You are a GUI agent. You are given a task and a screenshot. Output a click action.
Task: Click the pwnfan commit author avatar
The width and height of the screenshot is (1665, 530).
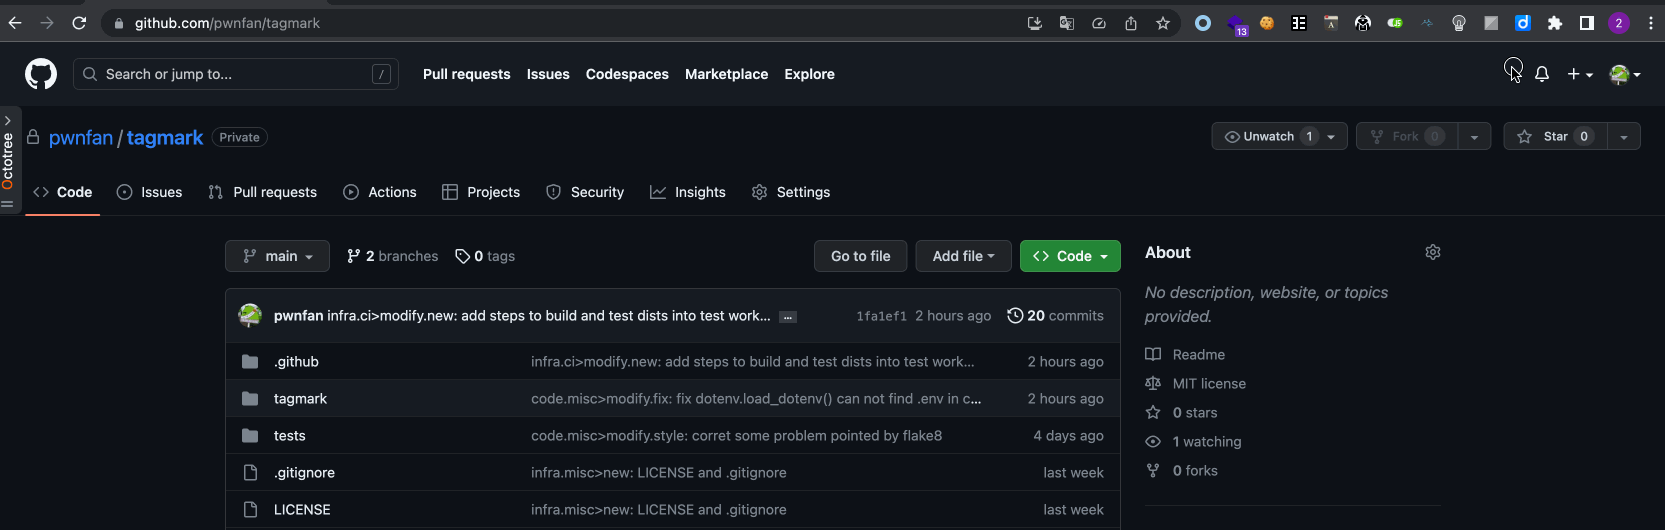click(x=250, y=315)
